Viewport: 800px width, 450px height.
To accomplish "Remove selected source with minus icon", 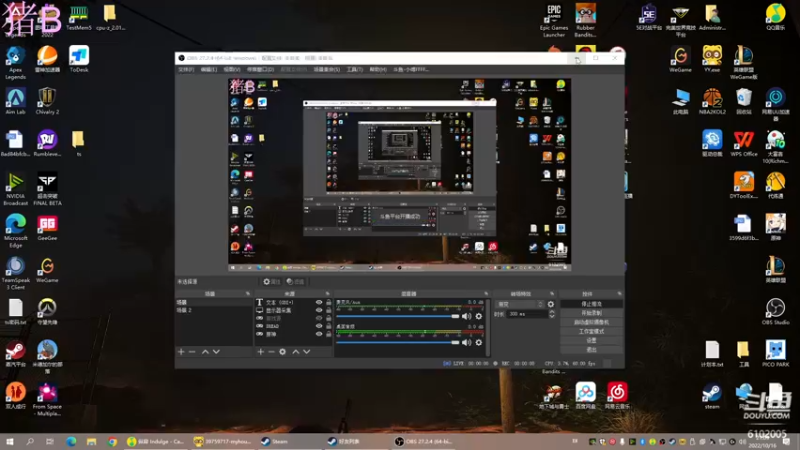I will point(271,352).
